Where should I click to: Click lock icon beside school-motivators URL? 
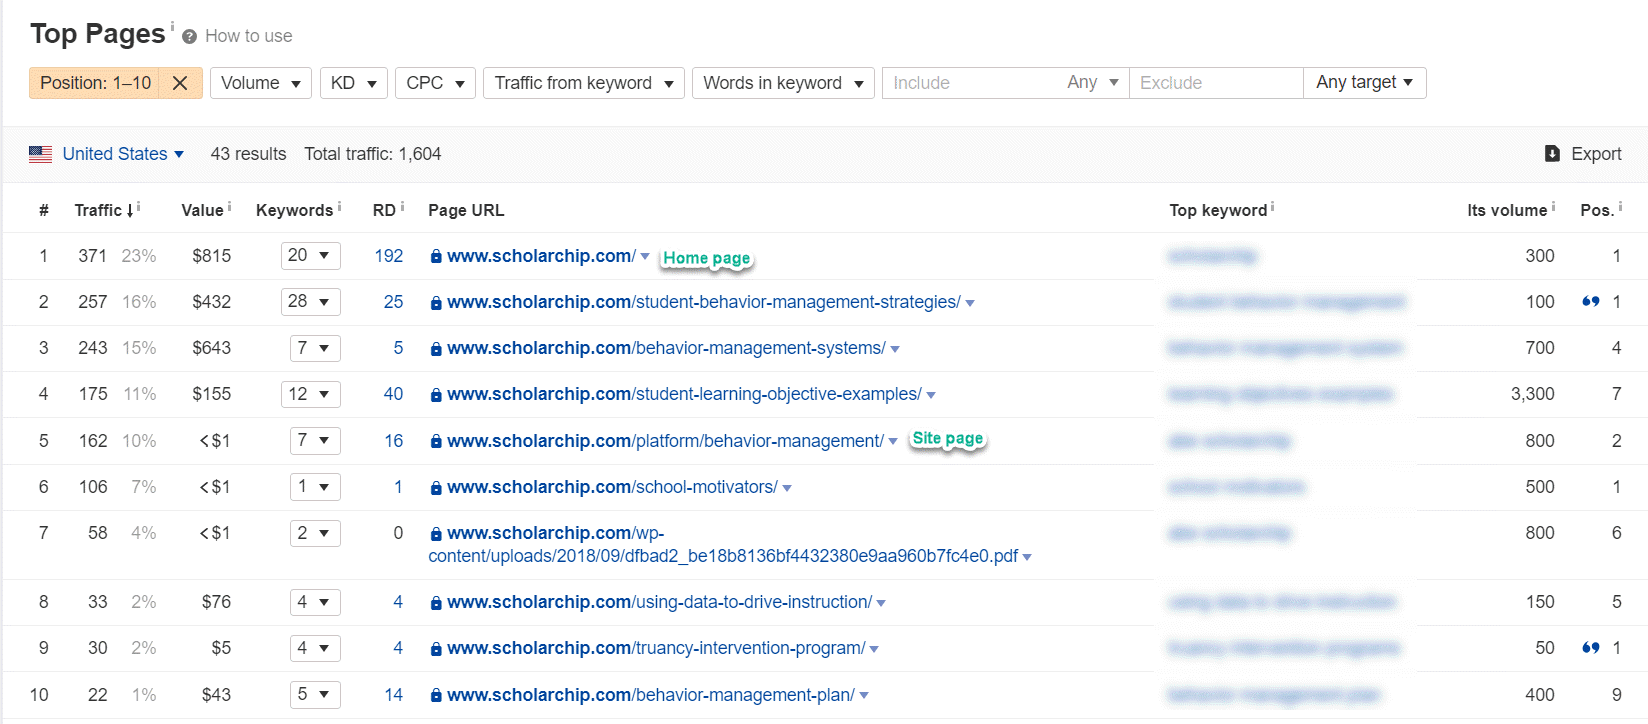click(436, 488)
